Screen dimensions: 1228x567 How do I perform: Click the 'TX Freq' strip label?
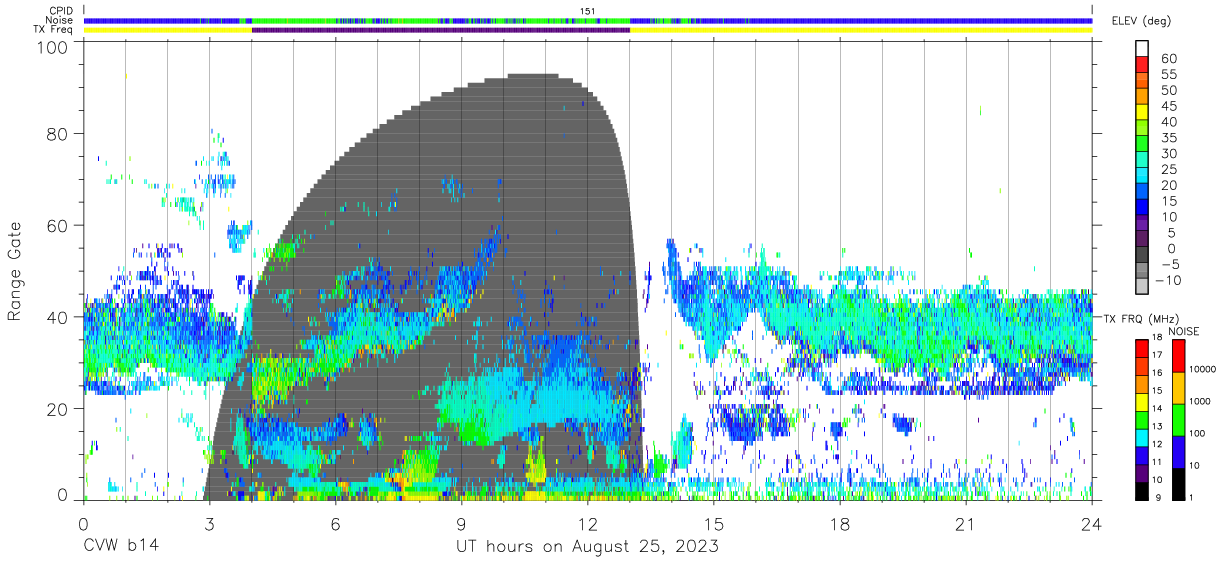pyautogui.click(x=53, y=29)
